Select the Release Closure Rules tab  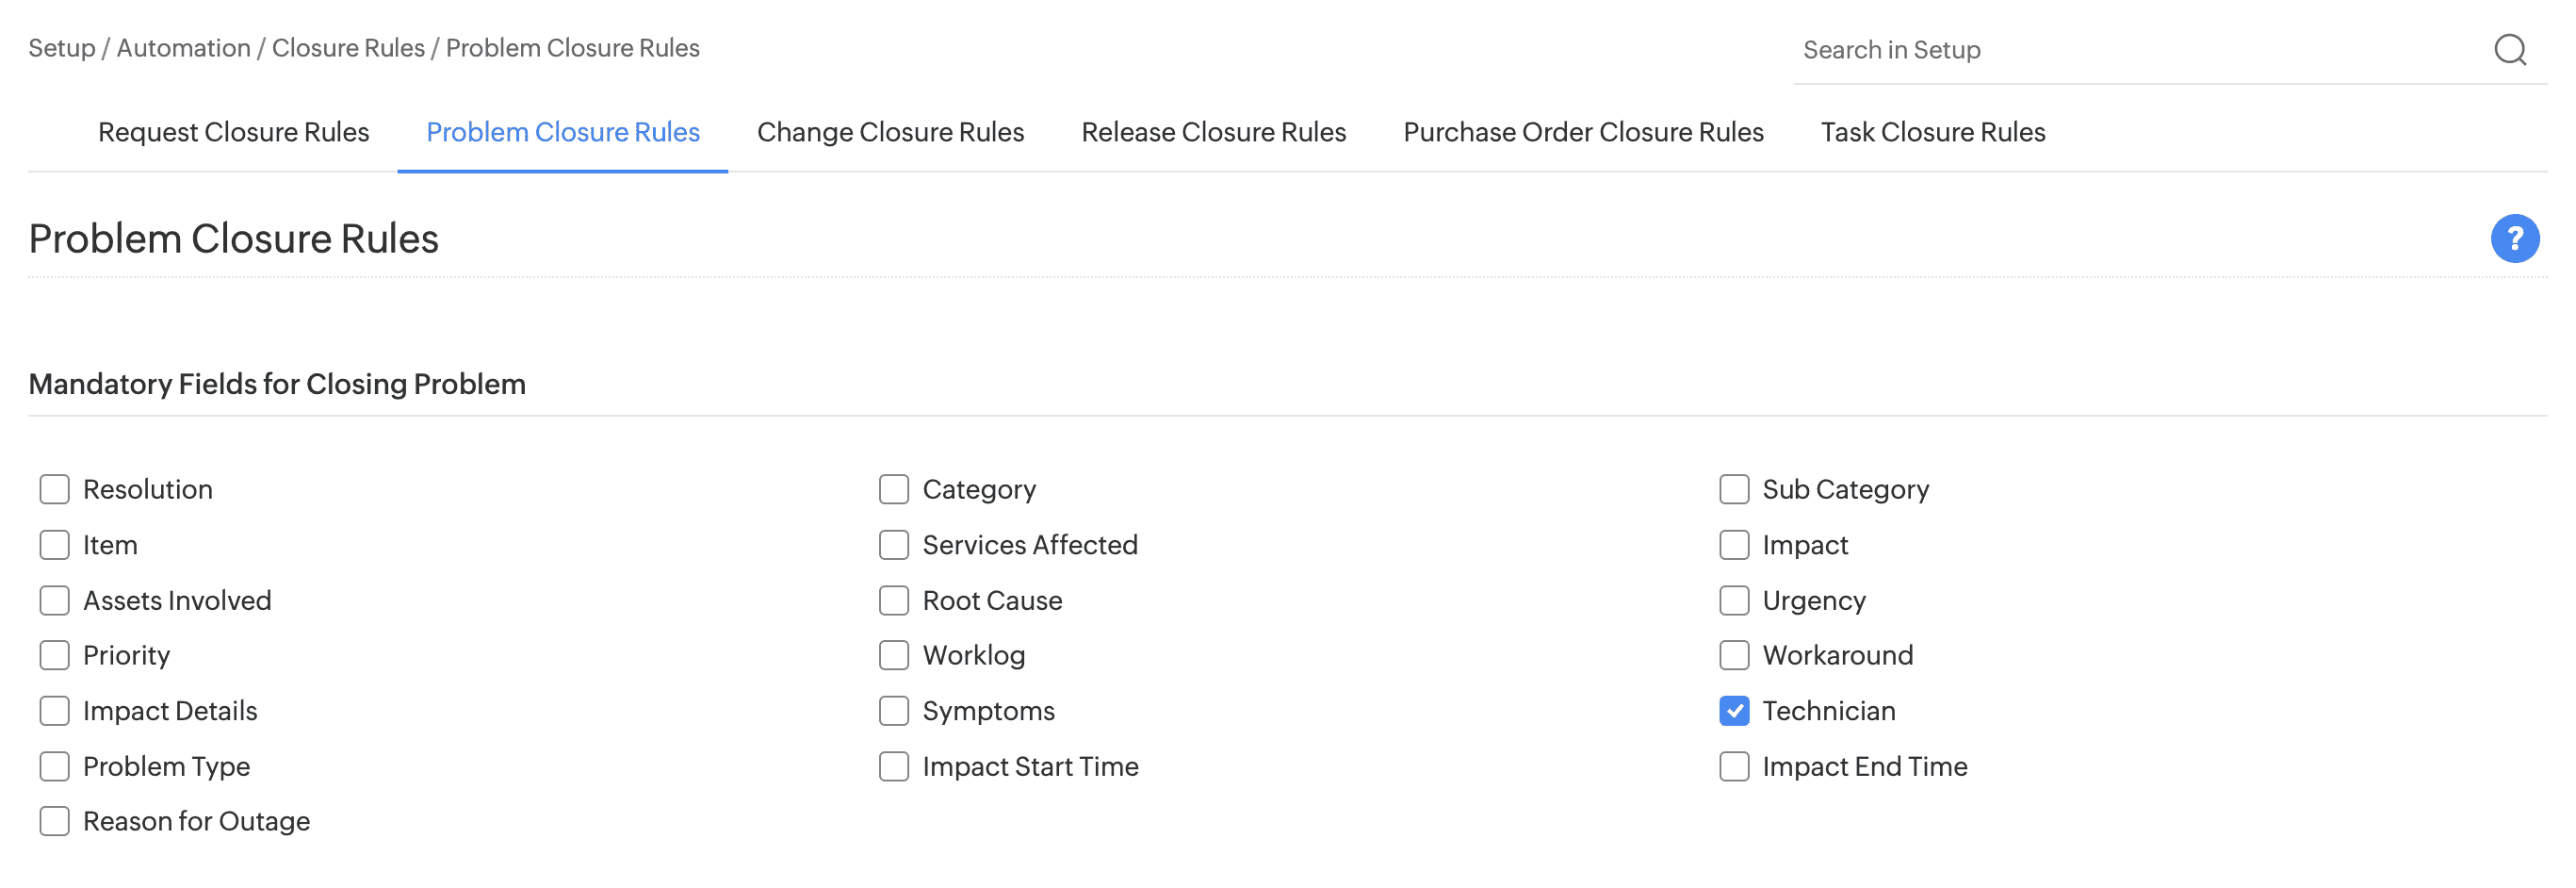pyautogui.click(x=1213, y=131)
